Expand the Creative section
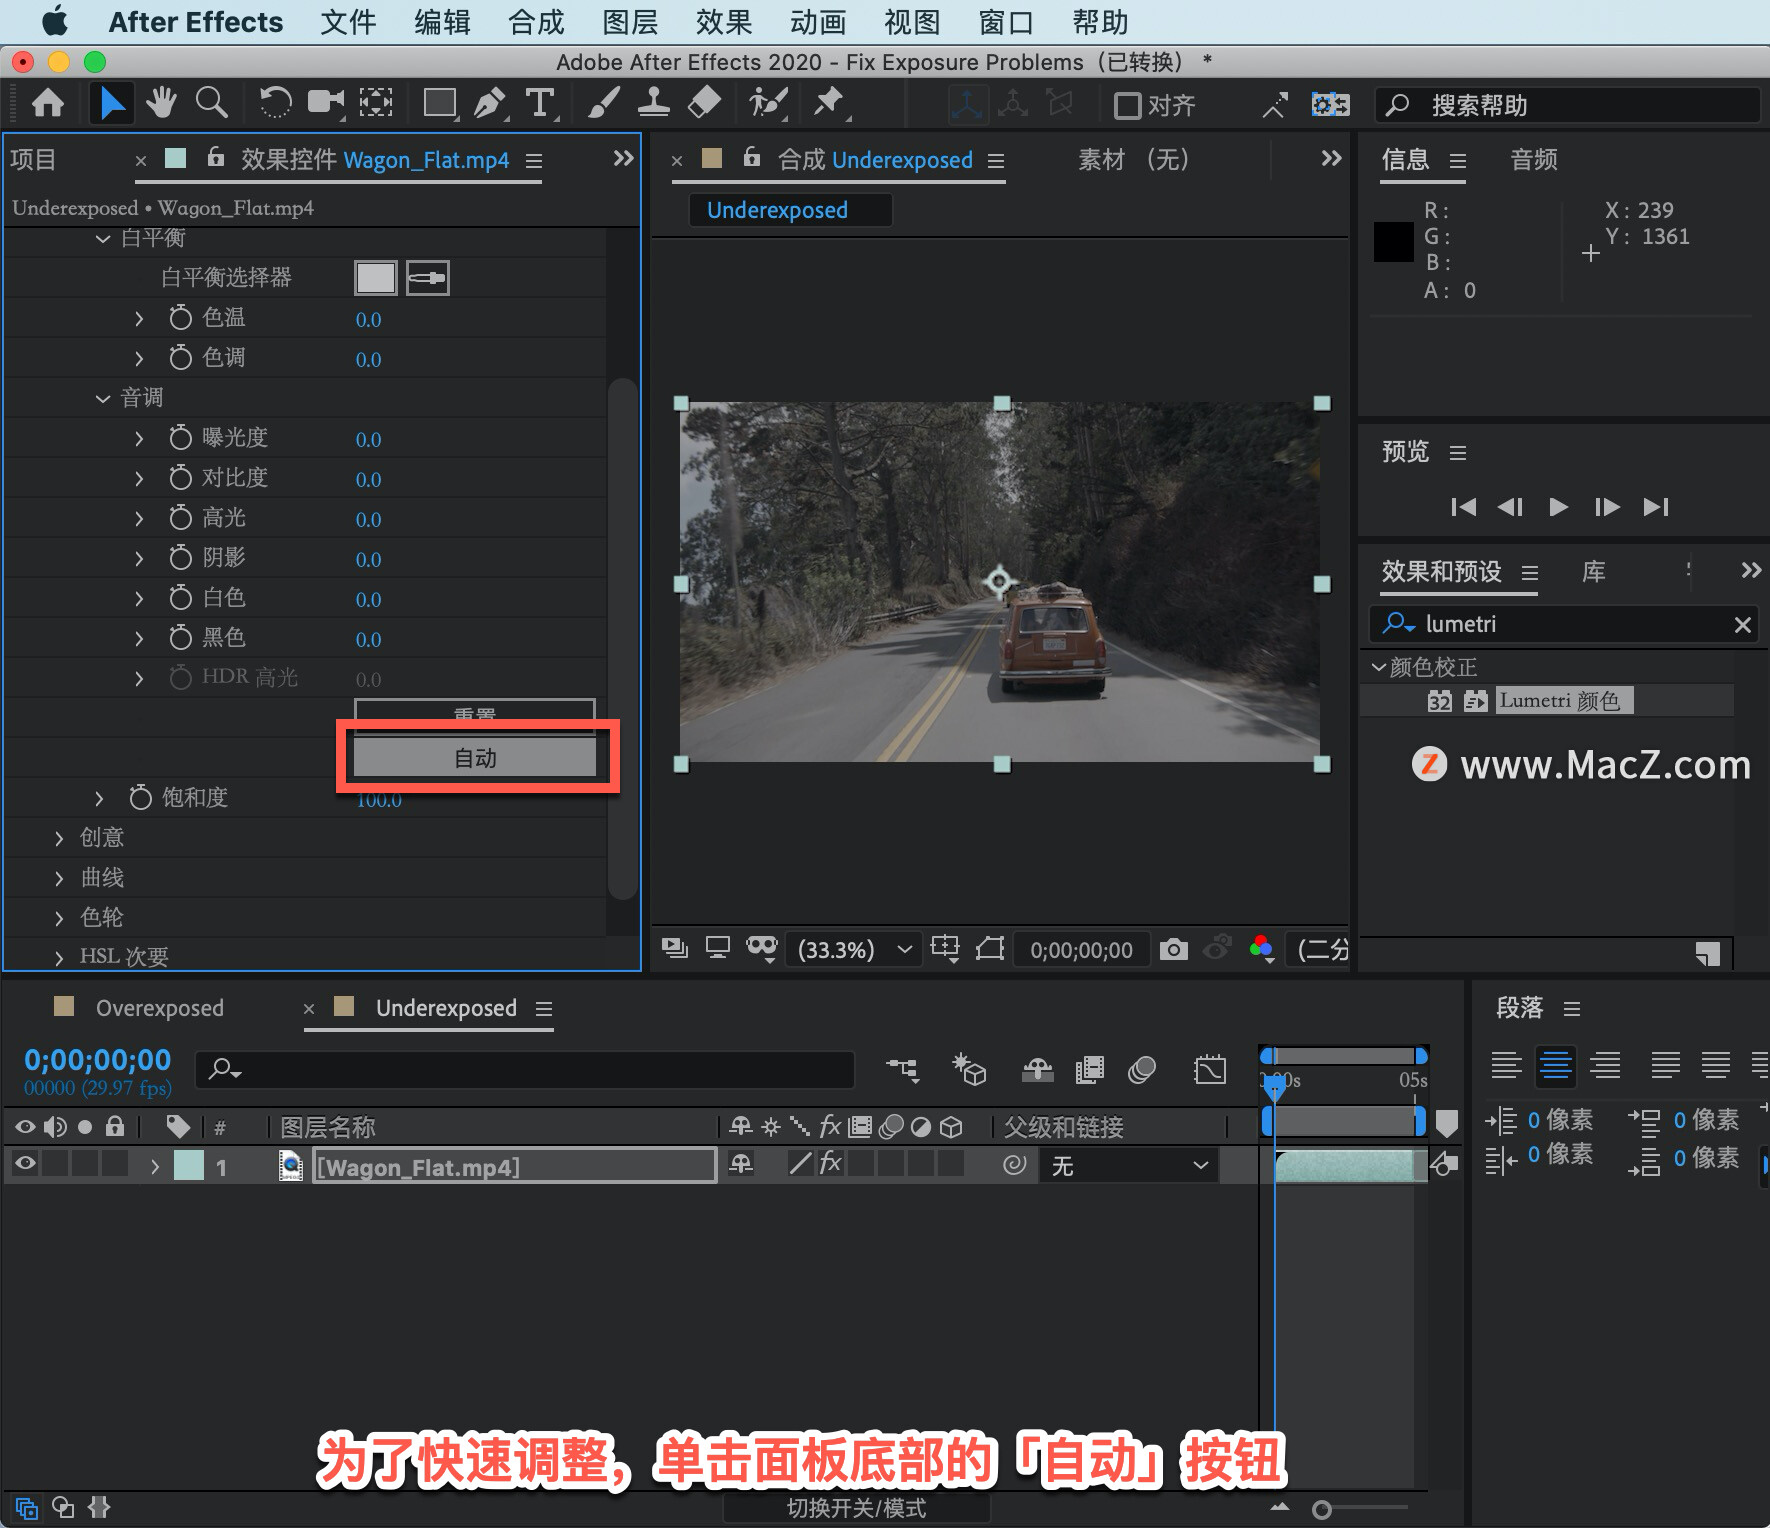The image size is (1770, 1528). (x=59, y=838)
